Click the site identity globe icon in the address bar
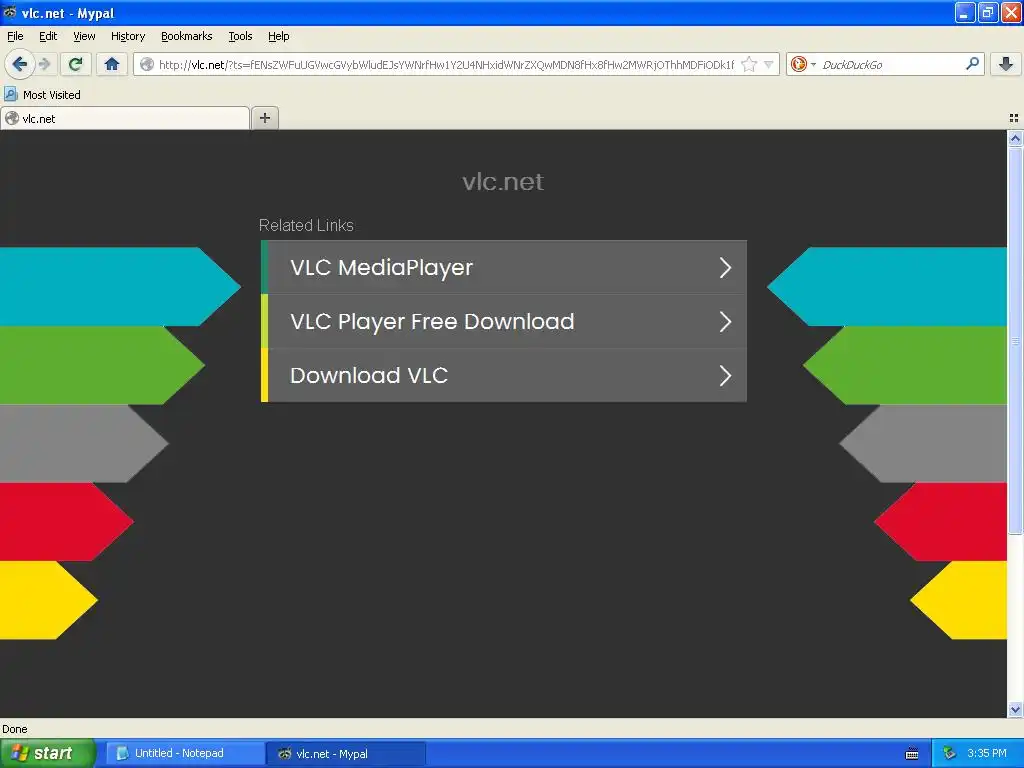The width and height of the screenshot is (1024, 768). [147, 64]
